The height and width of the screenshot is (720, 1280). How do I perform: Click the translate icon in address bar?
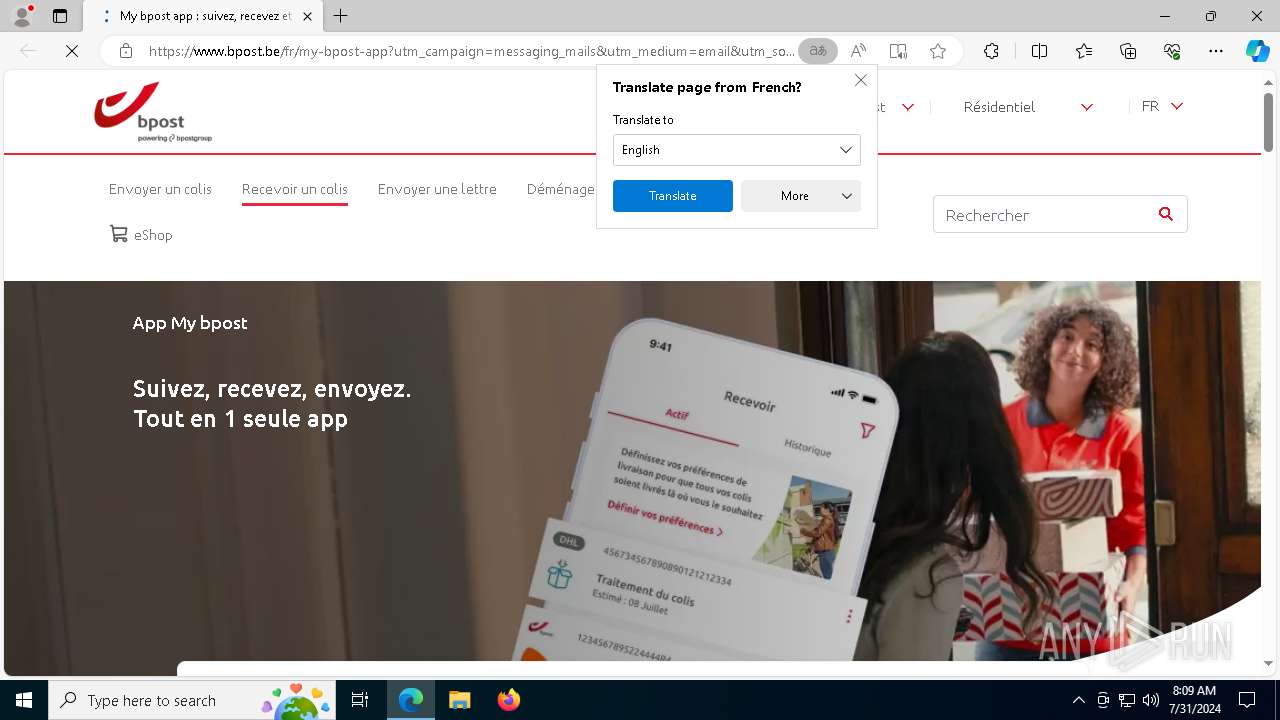coord(818,51)
